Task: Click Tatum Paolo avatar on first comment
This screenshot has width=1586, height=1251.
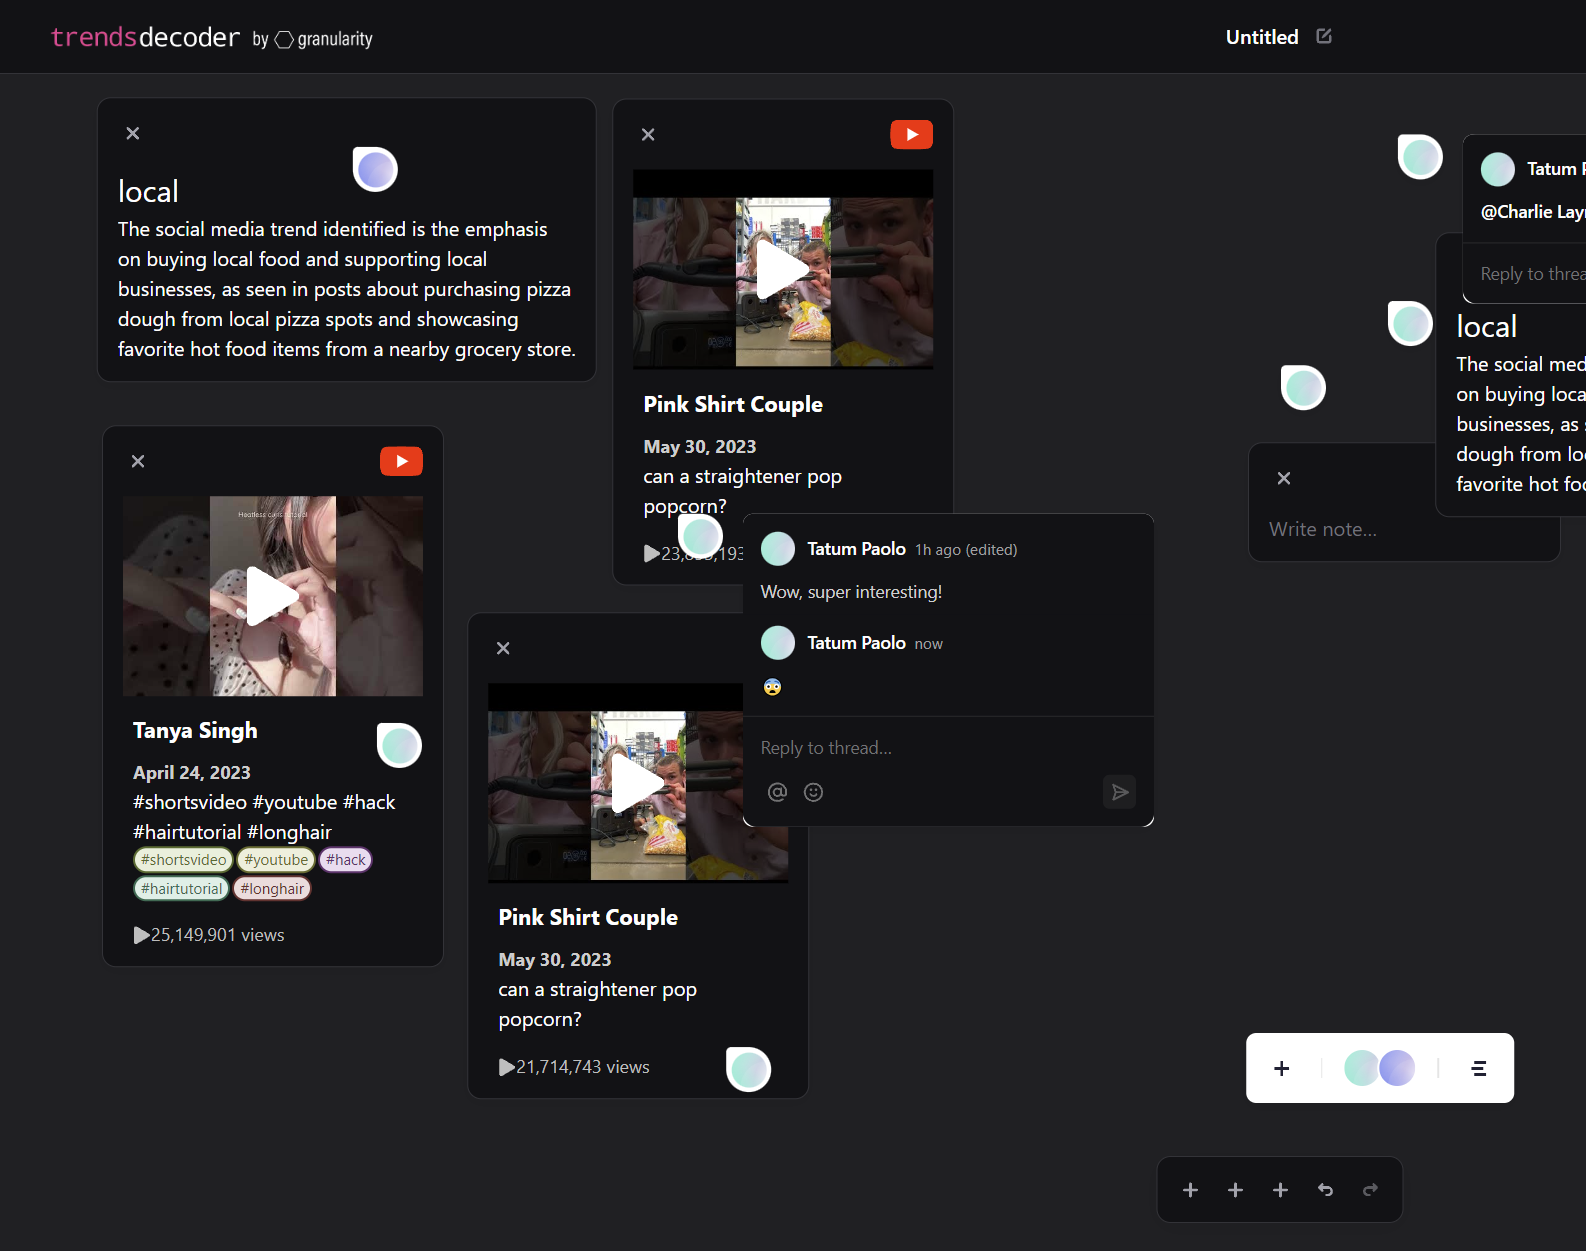Action: tap(778, 549)
